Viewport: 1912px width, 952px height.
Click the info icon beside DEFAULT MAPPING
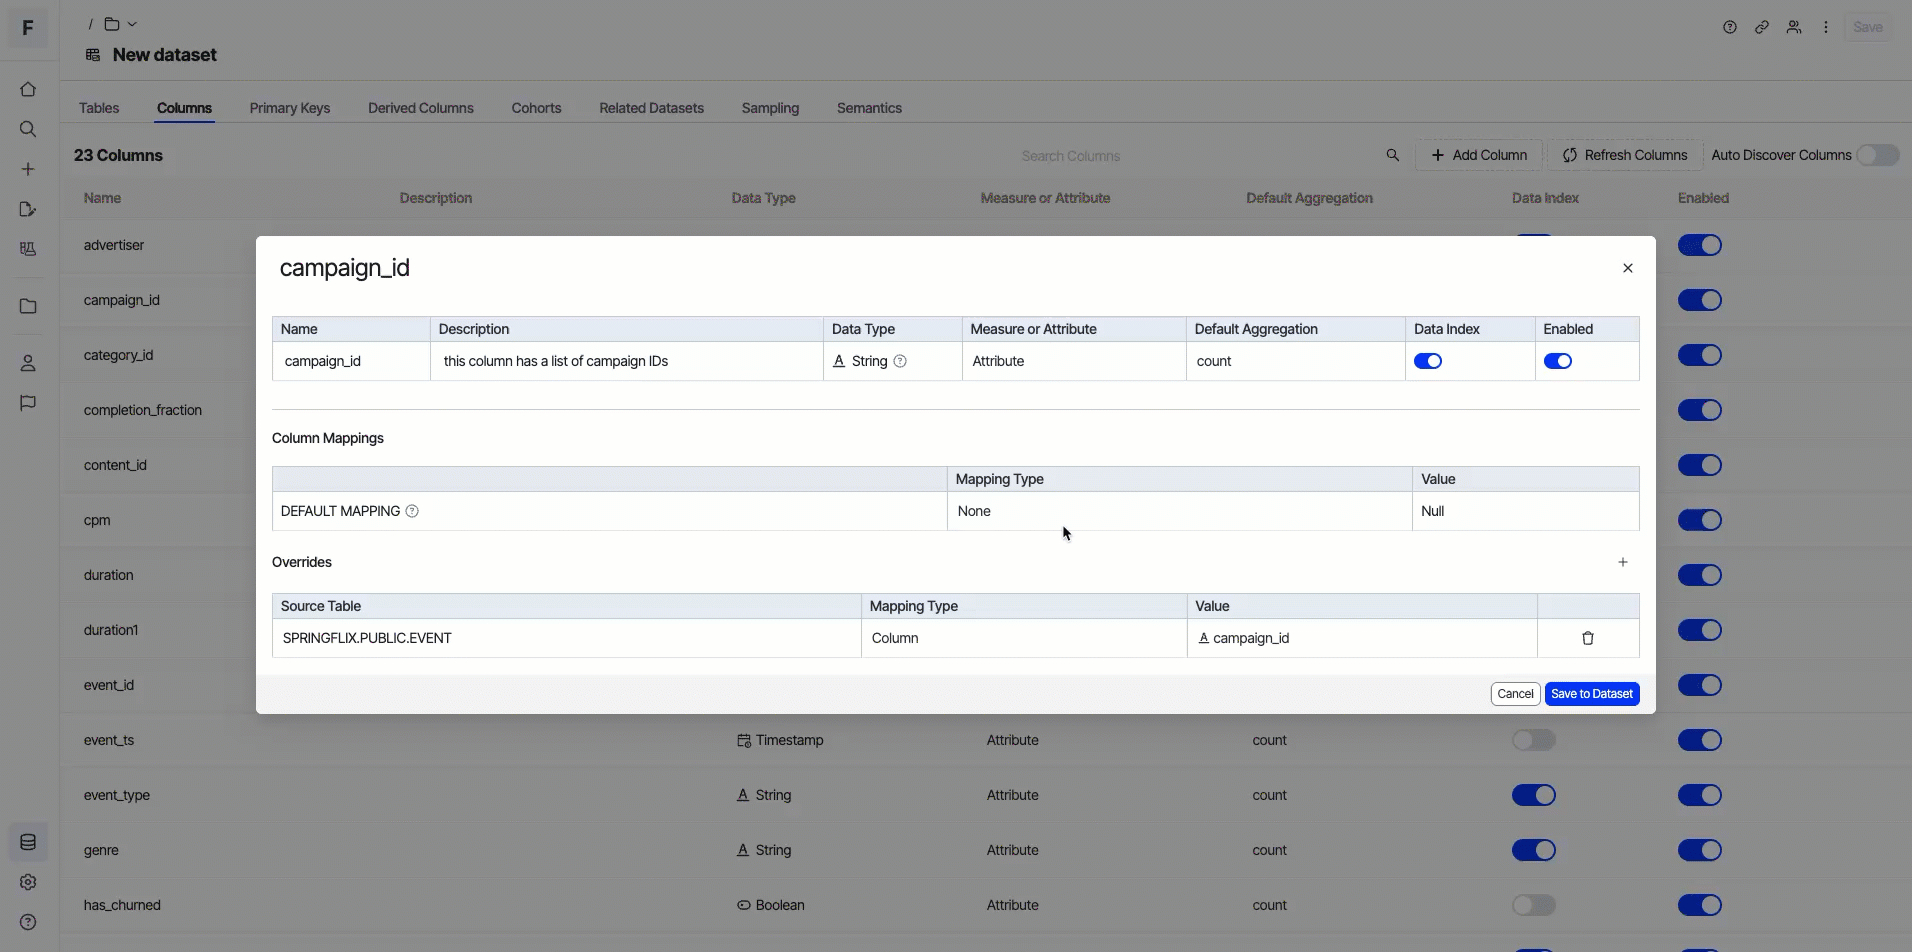coord(412,511)
